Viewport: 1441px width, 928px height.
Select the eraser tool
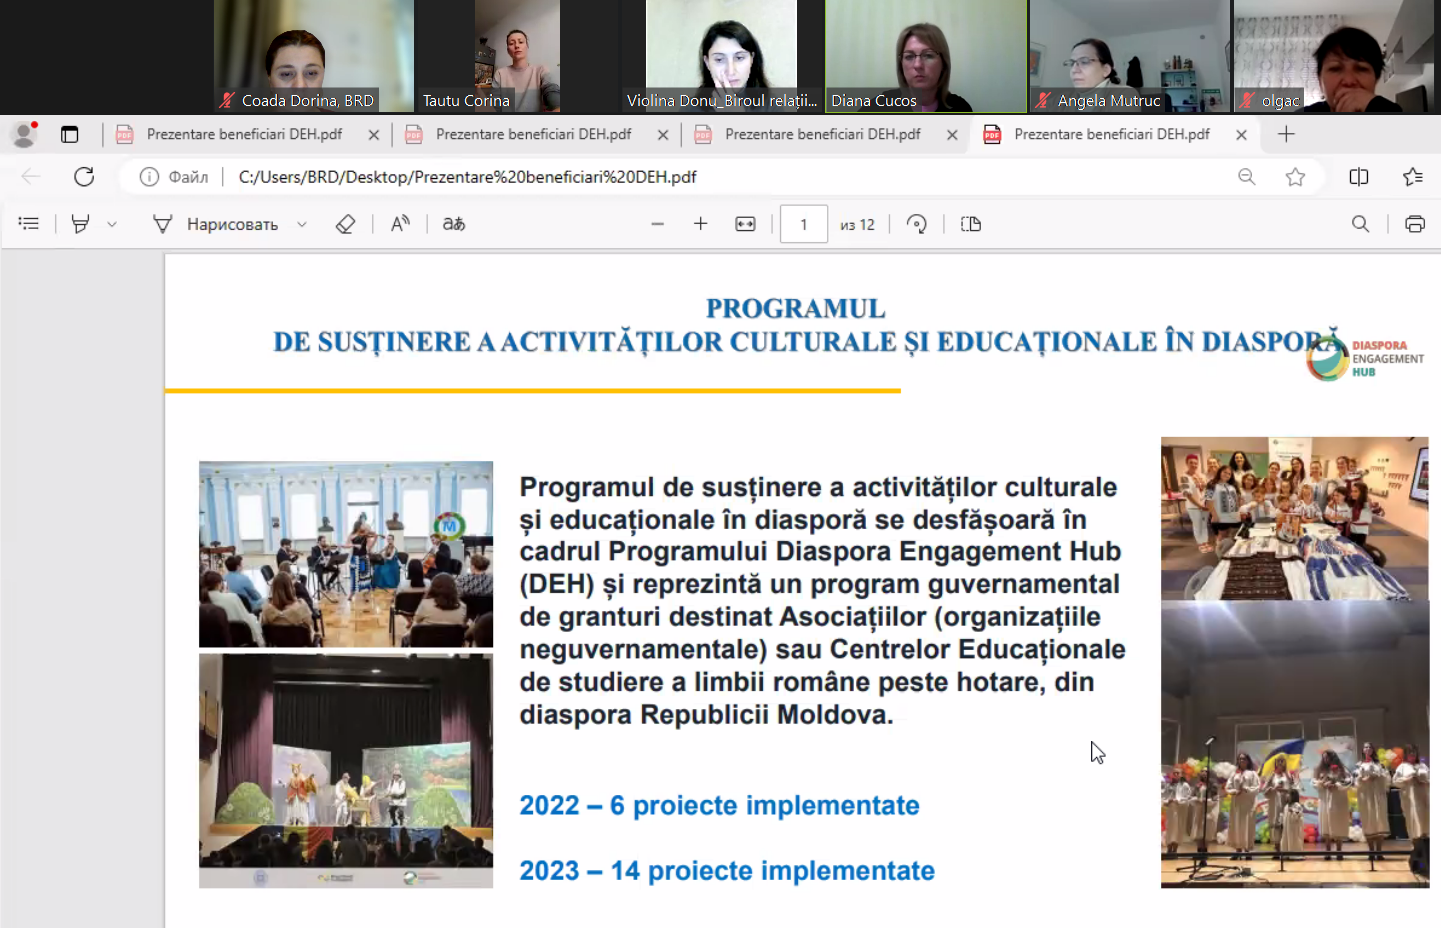pos(345,224)
